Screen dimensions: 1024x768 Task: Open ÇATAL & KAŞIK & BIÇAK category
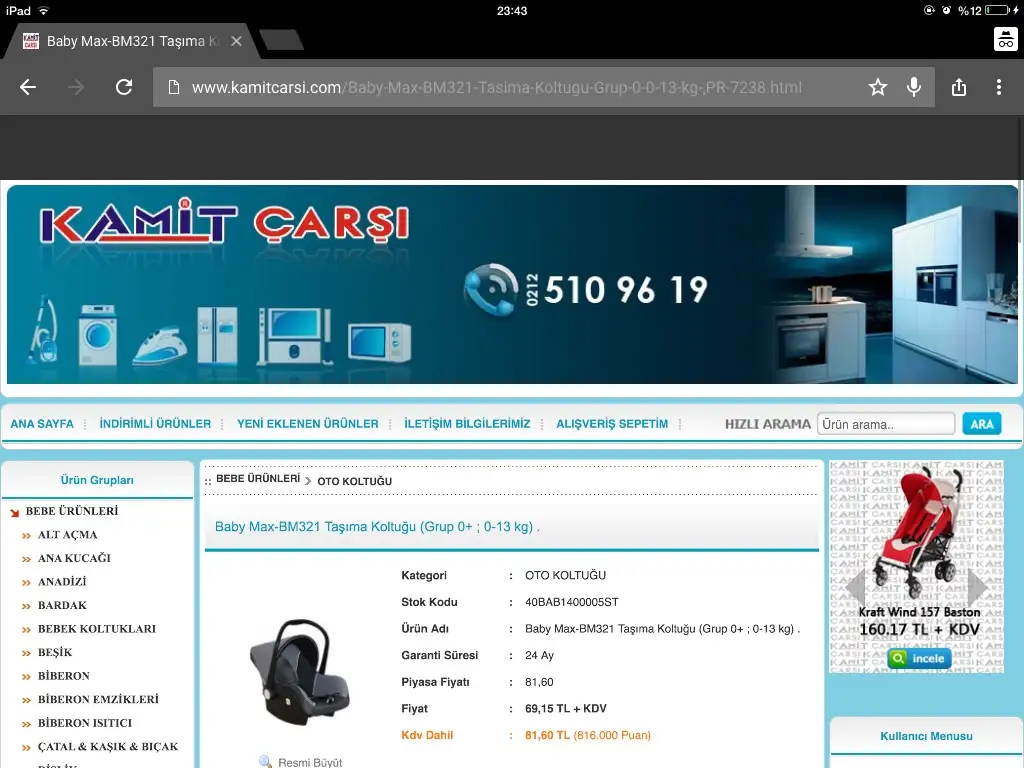point(108,746)
